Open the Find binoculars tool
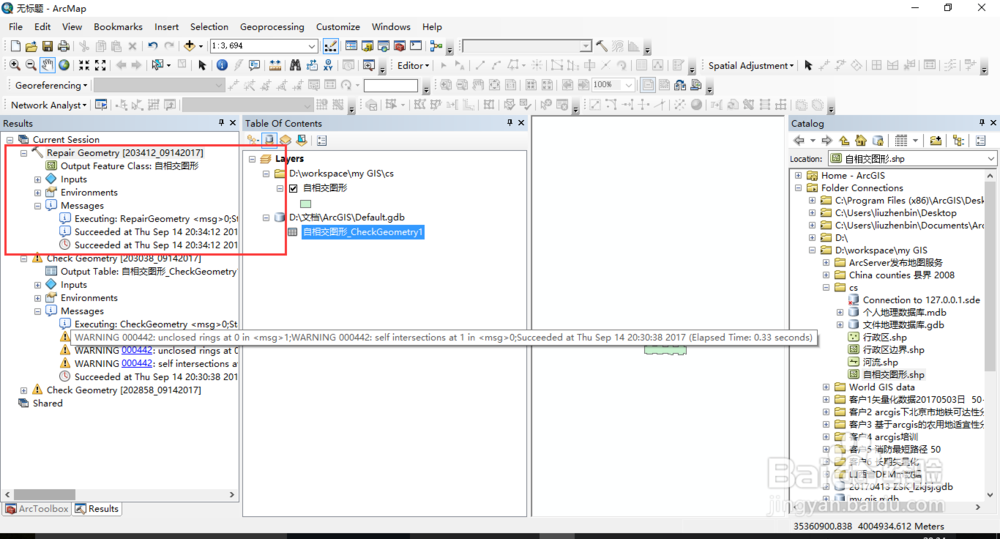This screenshot has height=539, width=1000. [x=295, y=65]
